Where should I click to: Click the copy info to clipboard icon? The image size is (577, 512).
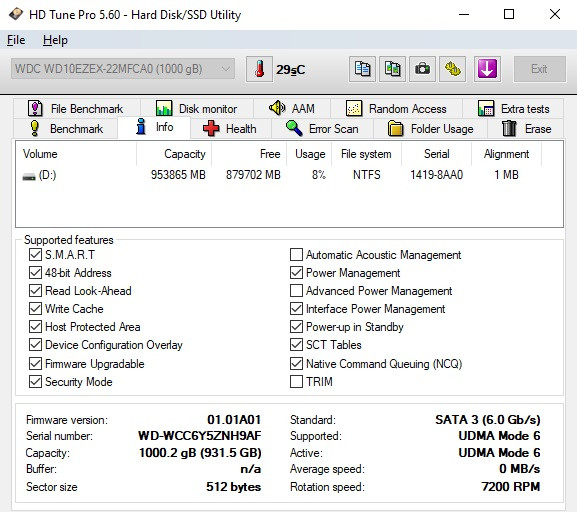(362, 69)
